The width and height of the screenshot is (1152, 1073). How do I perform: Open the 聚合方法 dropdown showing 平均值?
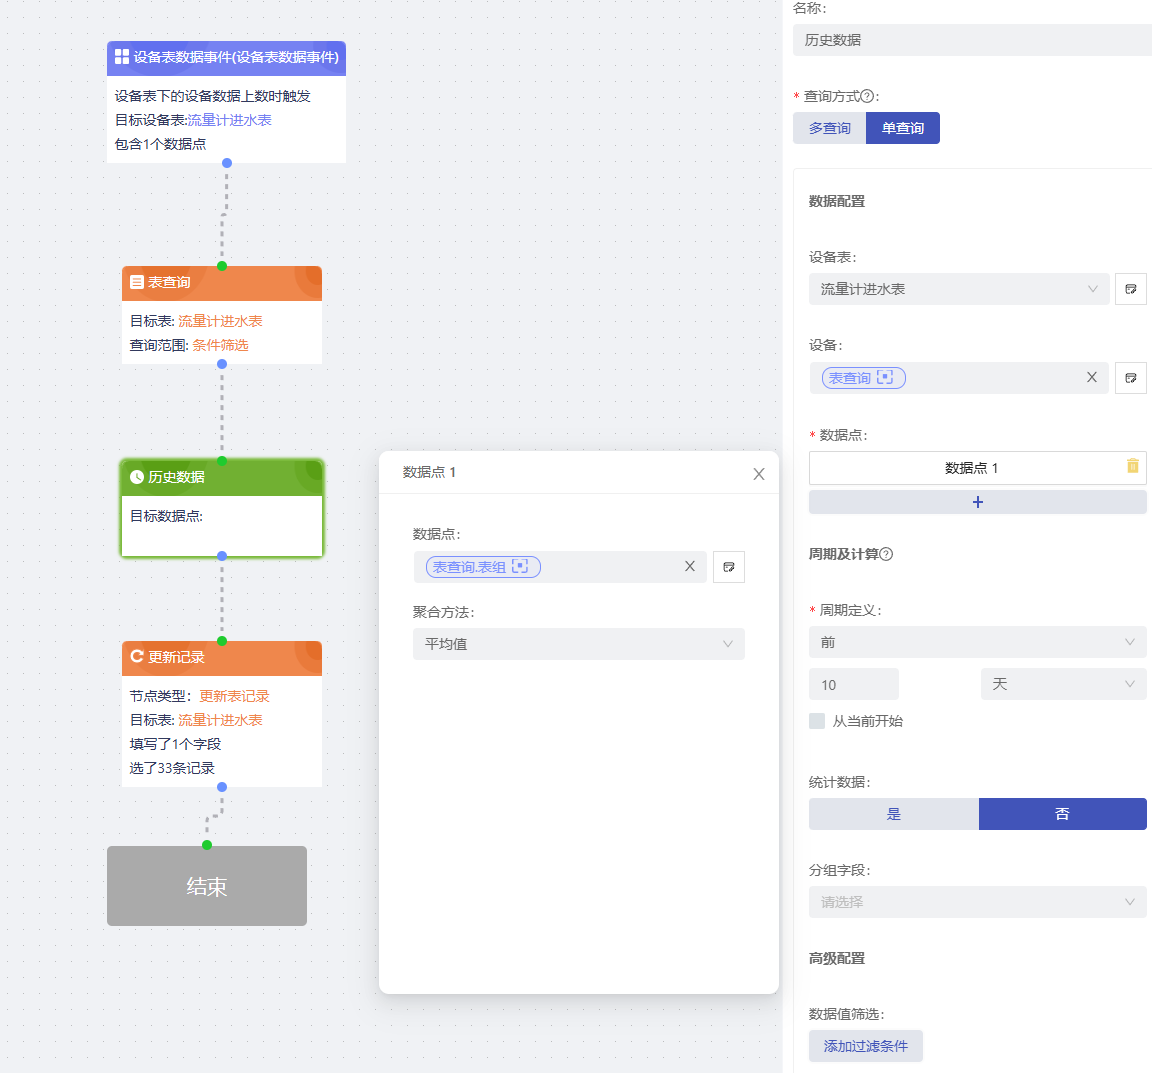578,644
